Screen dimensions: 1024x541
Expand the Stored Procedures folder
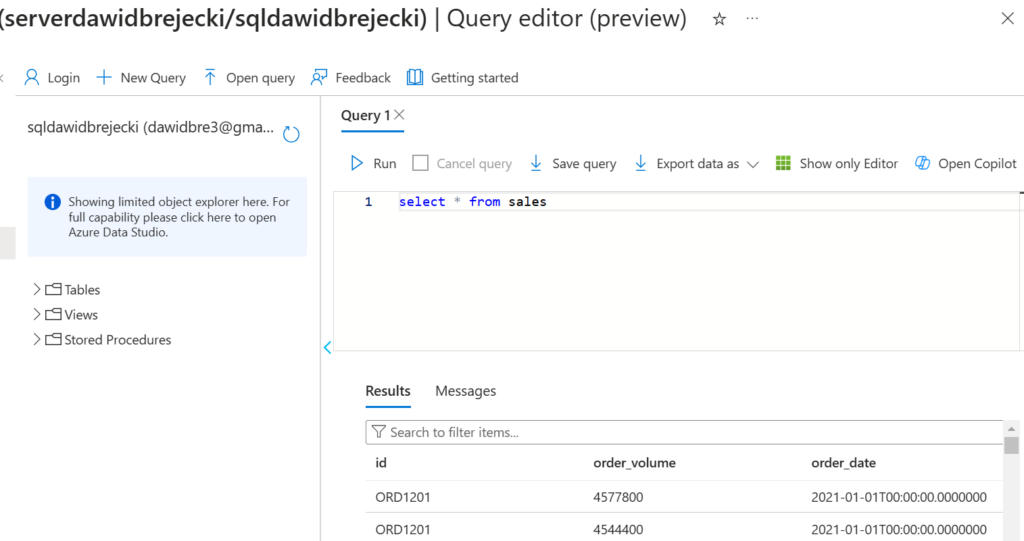[38, 340]
